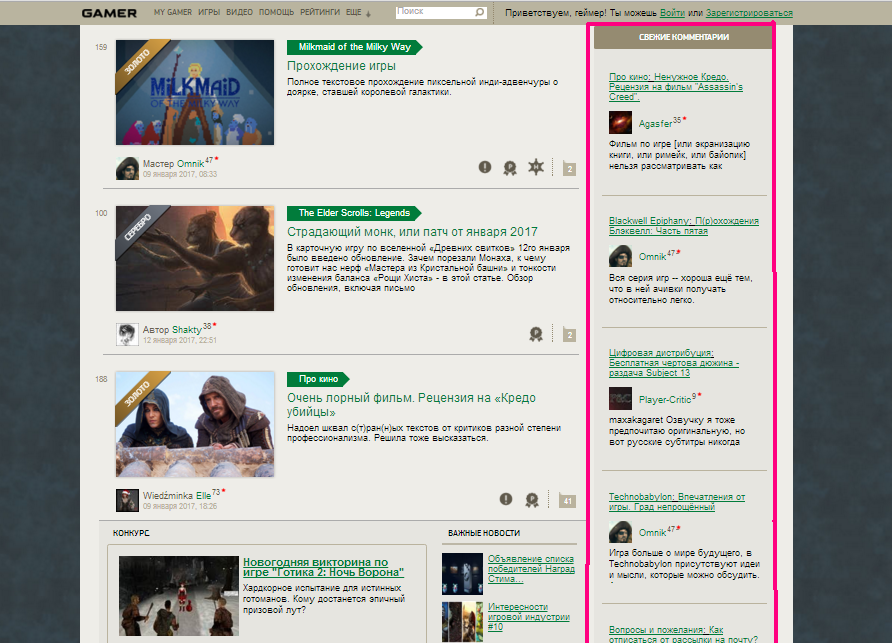Click Agasfer's avatar in recent comments
892x643 pixels.
(620, 123)
